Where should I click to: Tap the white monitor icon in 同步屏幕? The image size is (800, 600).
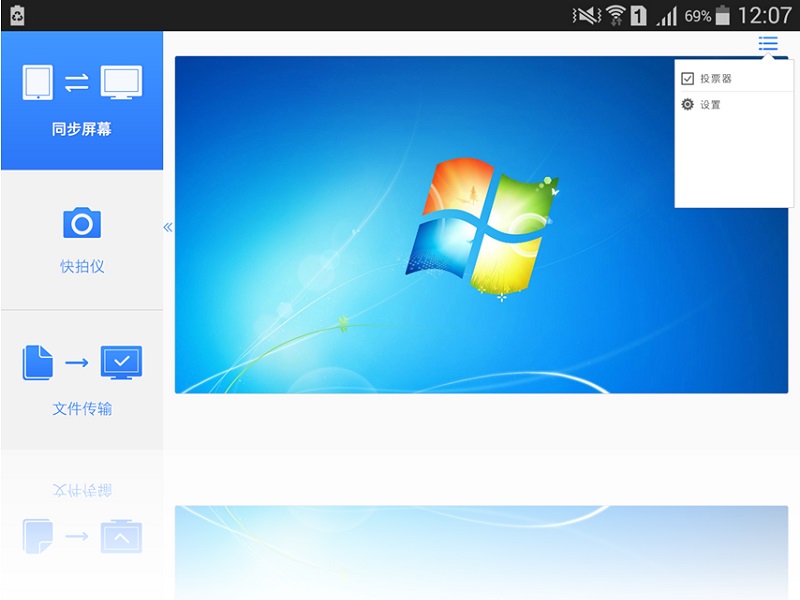click(121, 83)
